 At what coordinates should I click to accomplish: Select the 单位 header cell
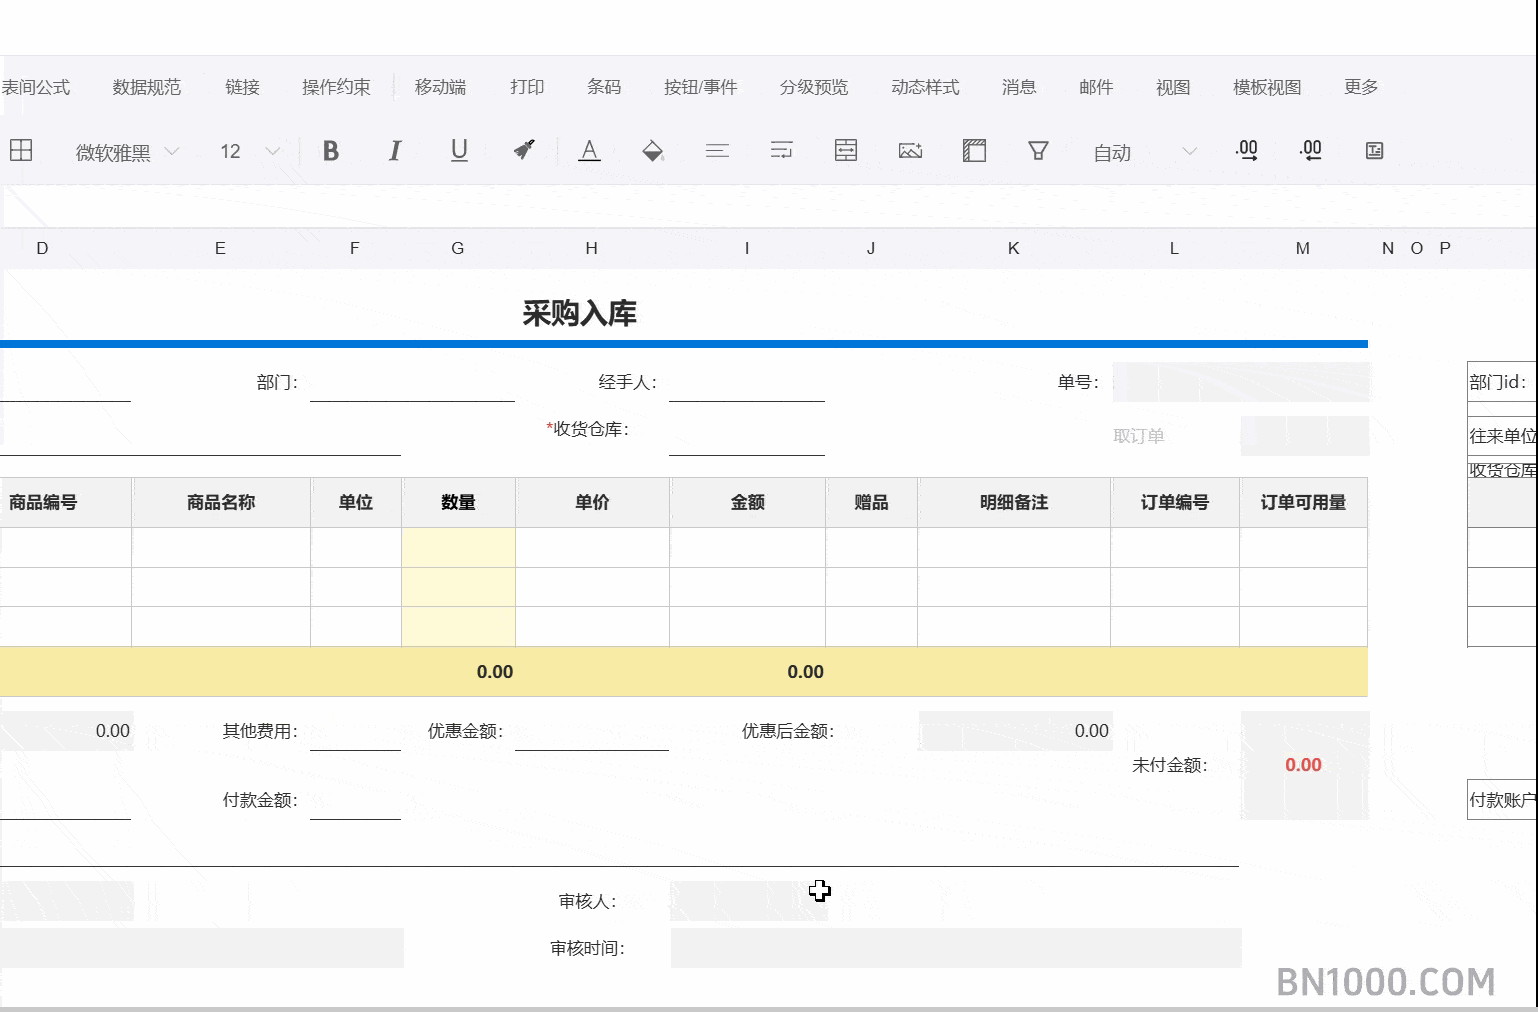click(x=356, y=502)
